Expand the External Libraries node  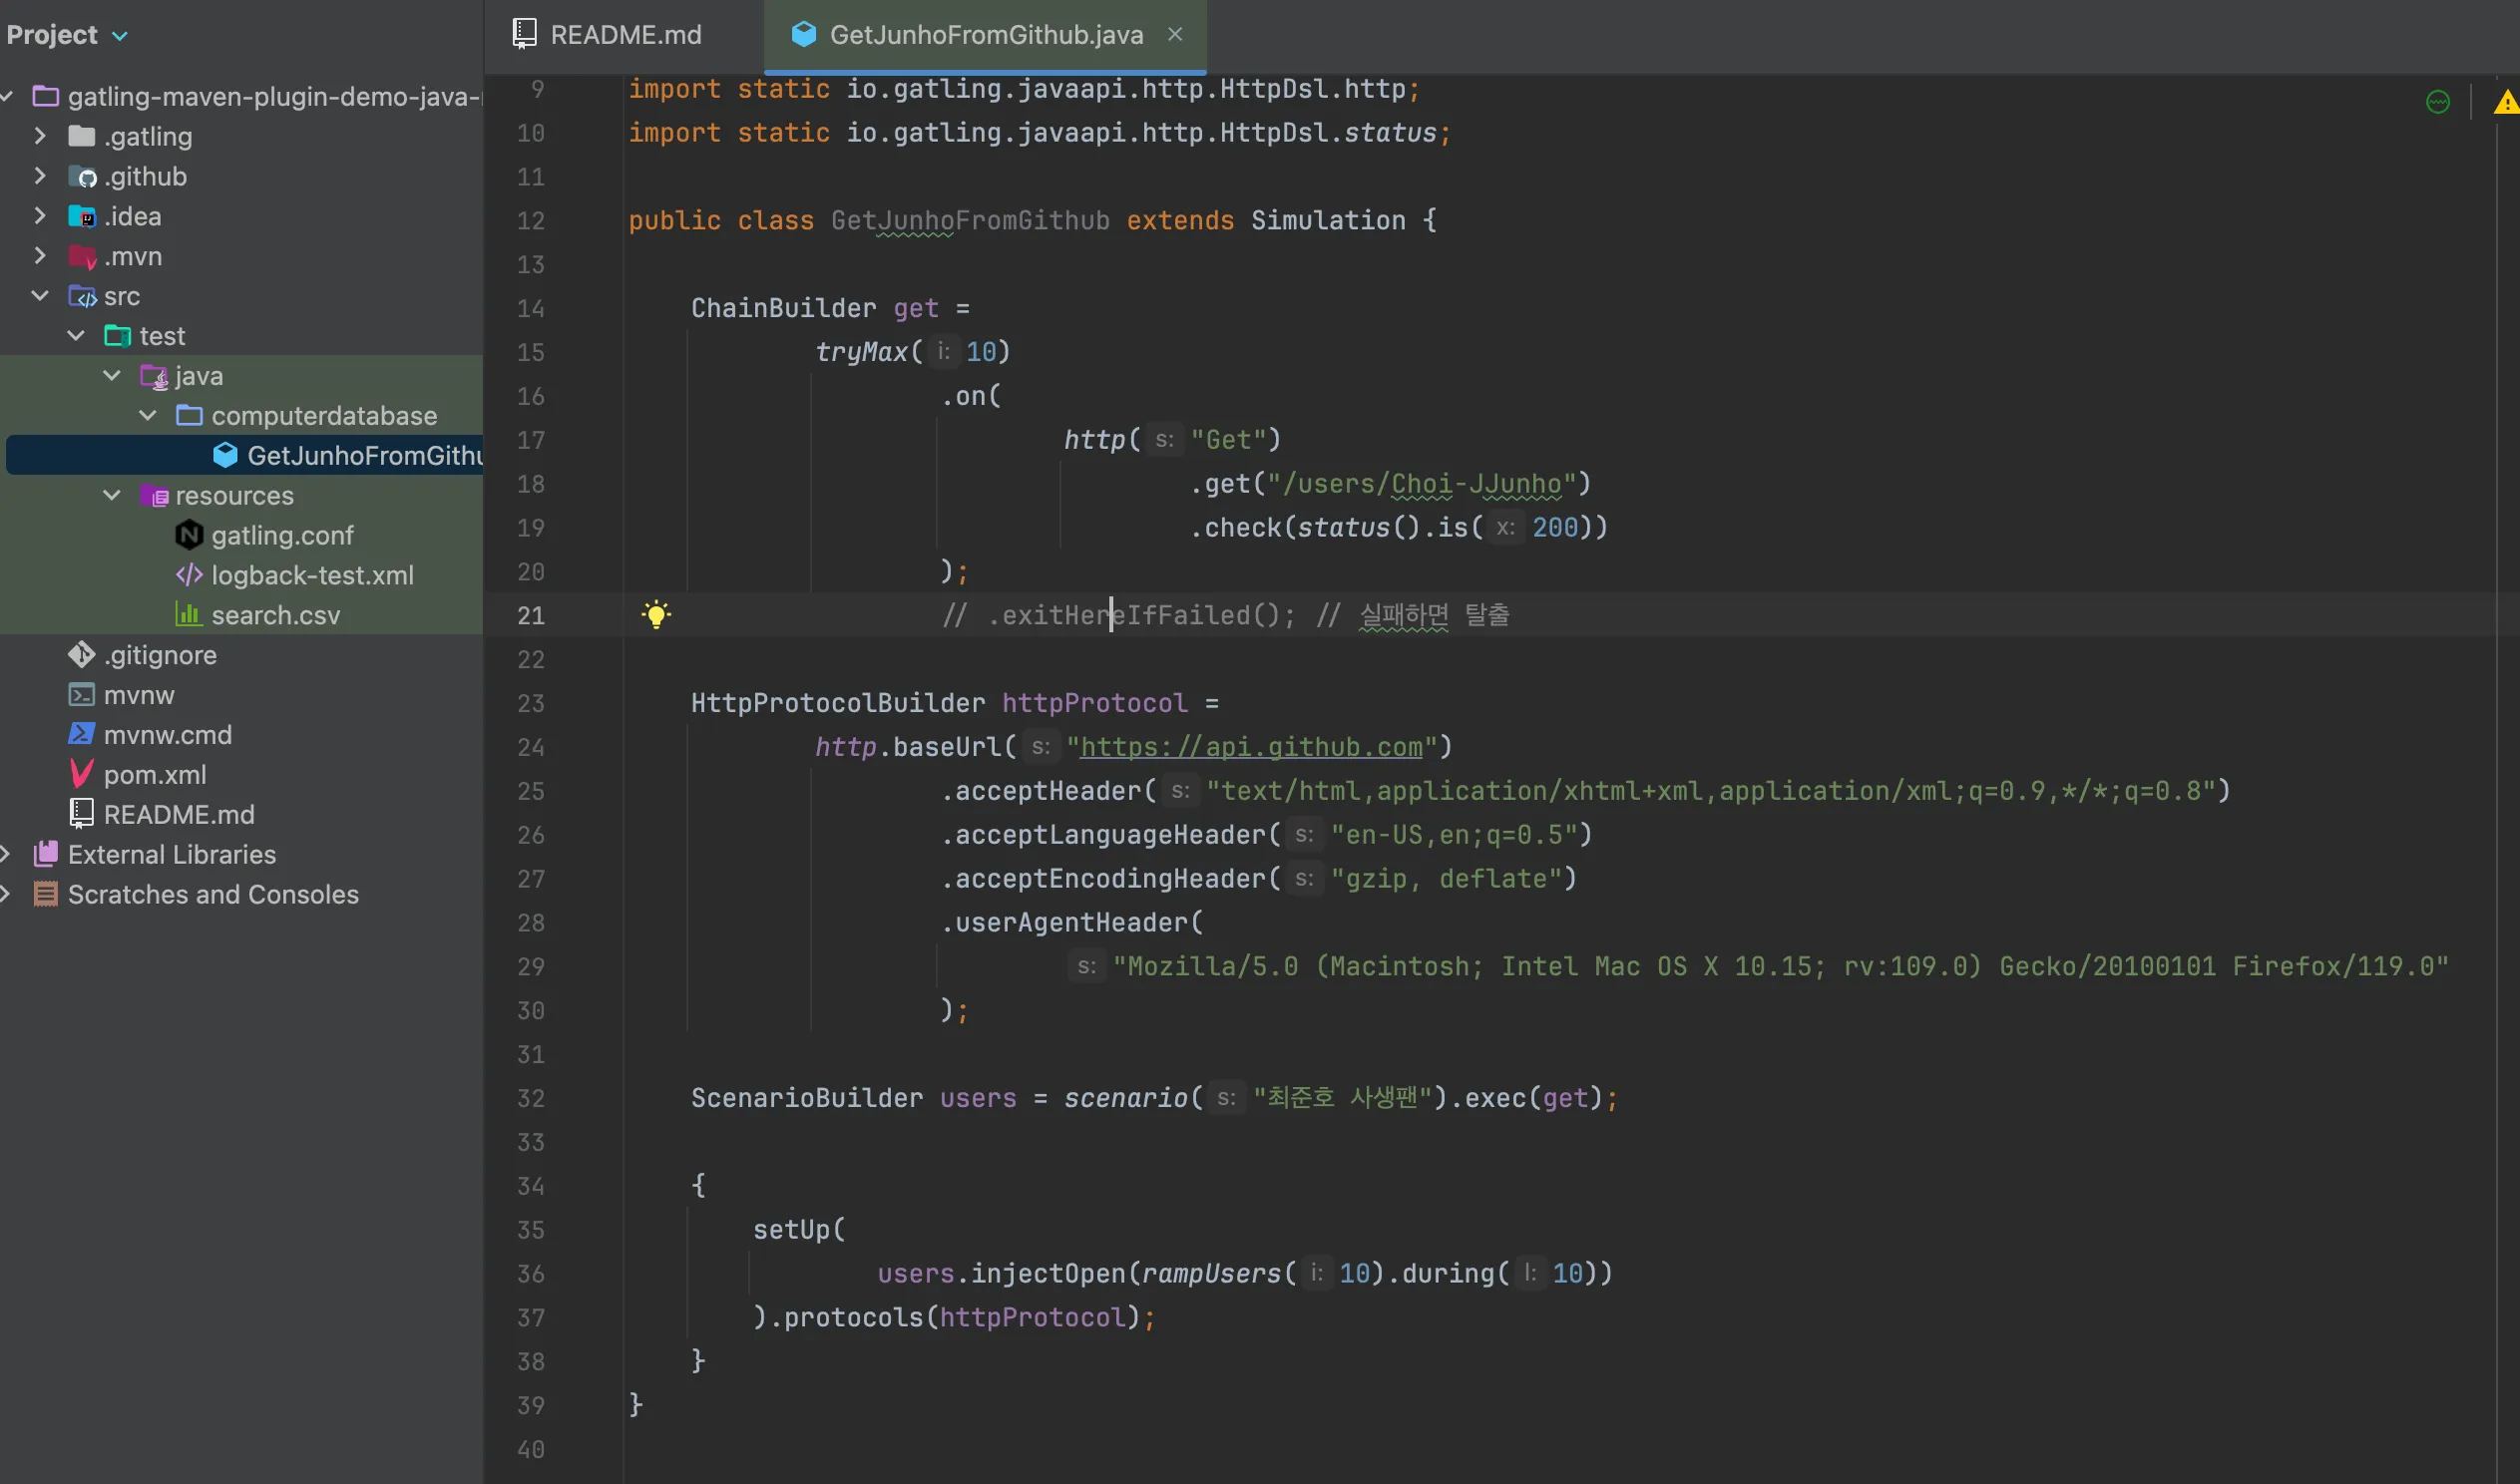click(x=6, y=854)
